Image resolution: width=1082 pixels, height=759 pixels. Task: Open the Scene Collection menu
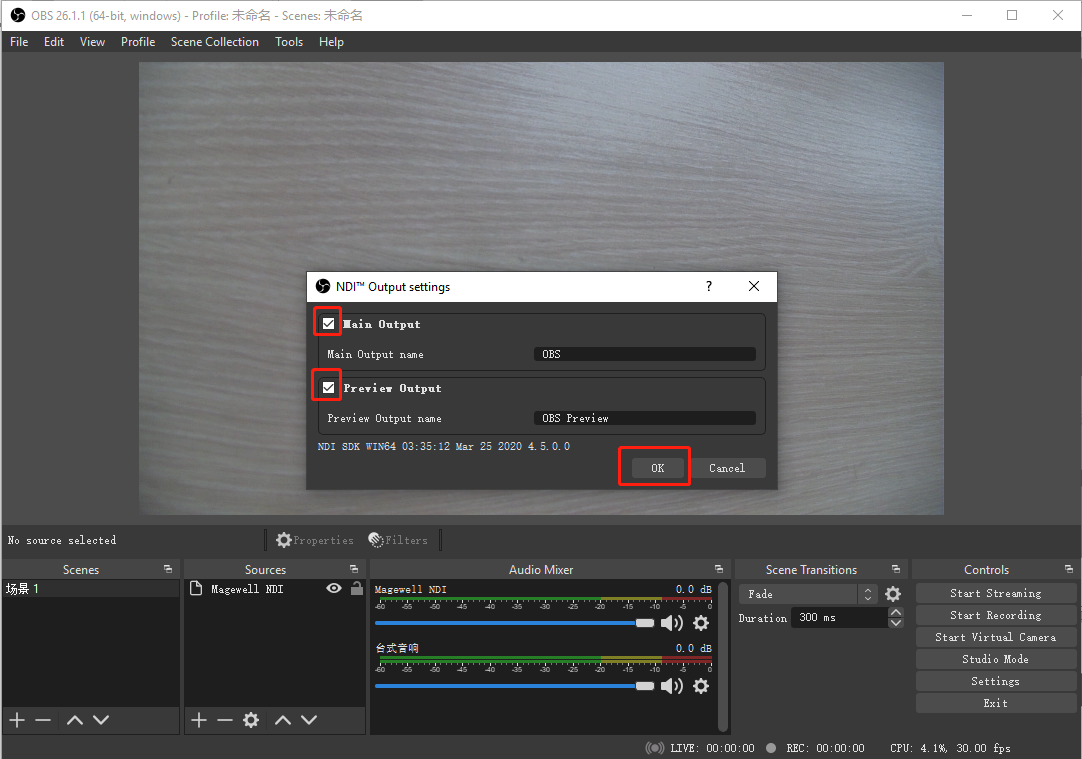(x=215, y=41)
